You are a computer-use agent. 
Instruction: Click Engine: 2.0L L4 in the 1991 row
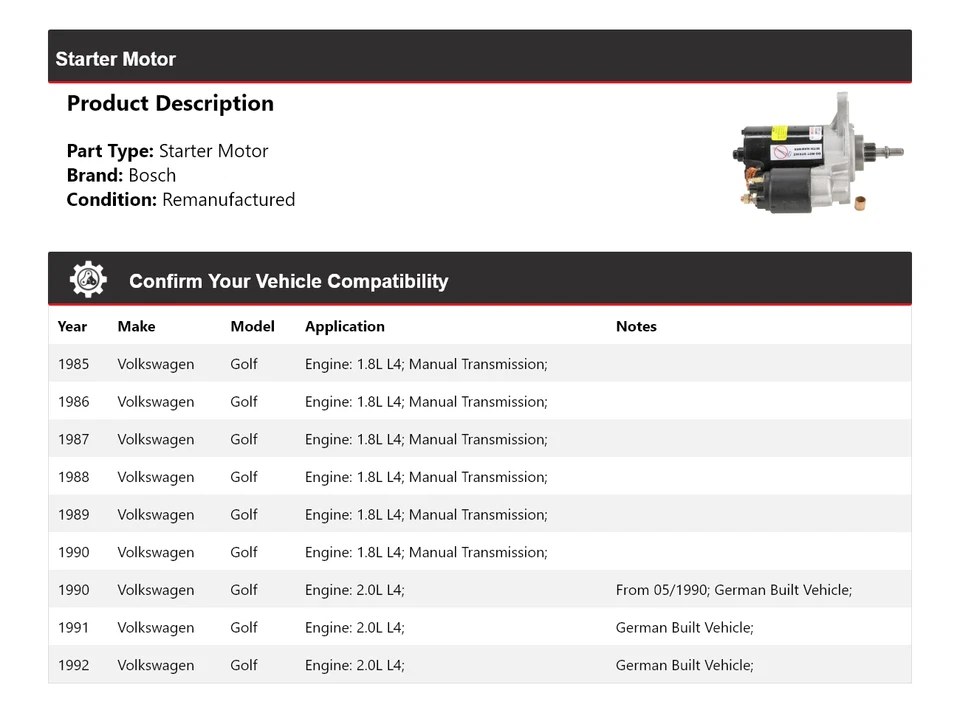click(x=354, y=628)
